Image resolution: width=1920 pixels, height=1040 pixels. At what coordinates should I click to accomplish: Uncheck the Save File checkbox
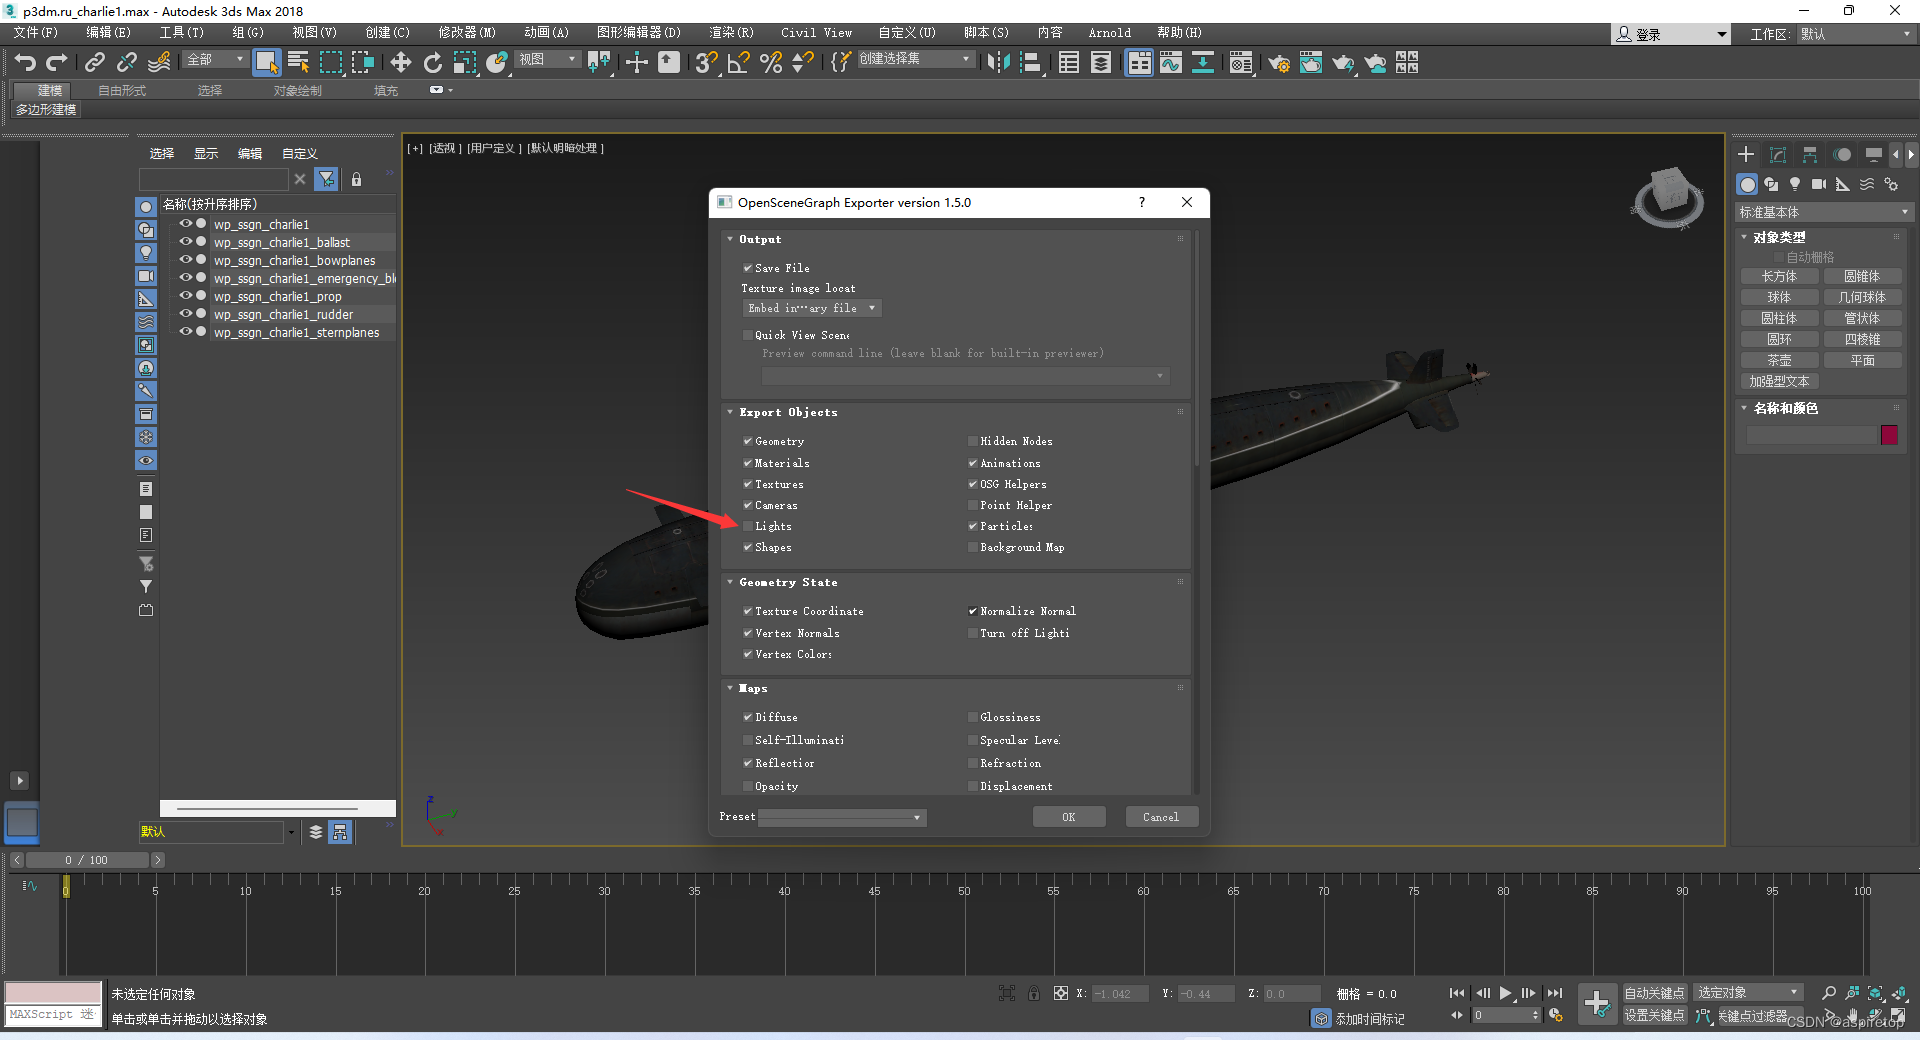747,268
